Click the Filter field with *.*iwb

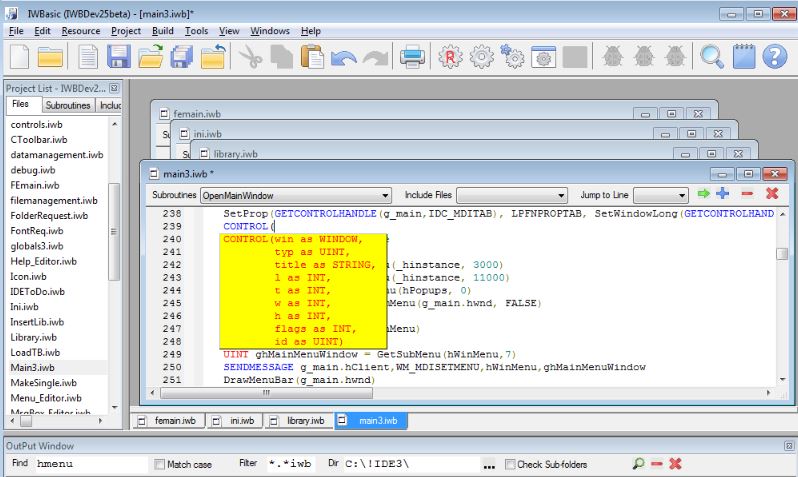click(291, 464)
